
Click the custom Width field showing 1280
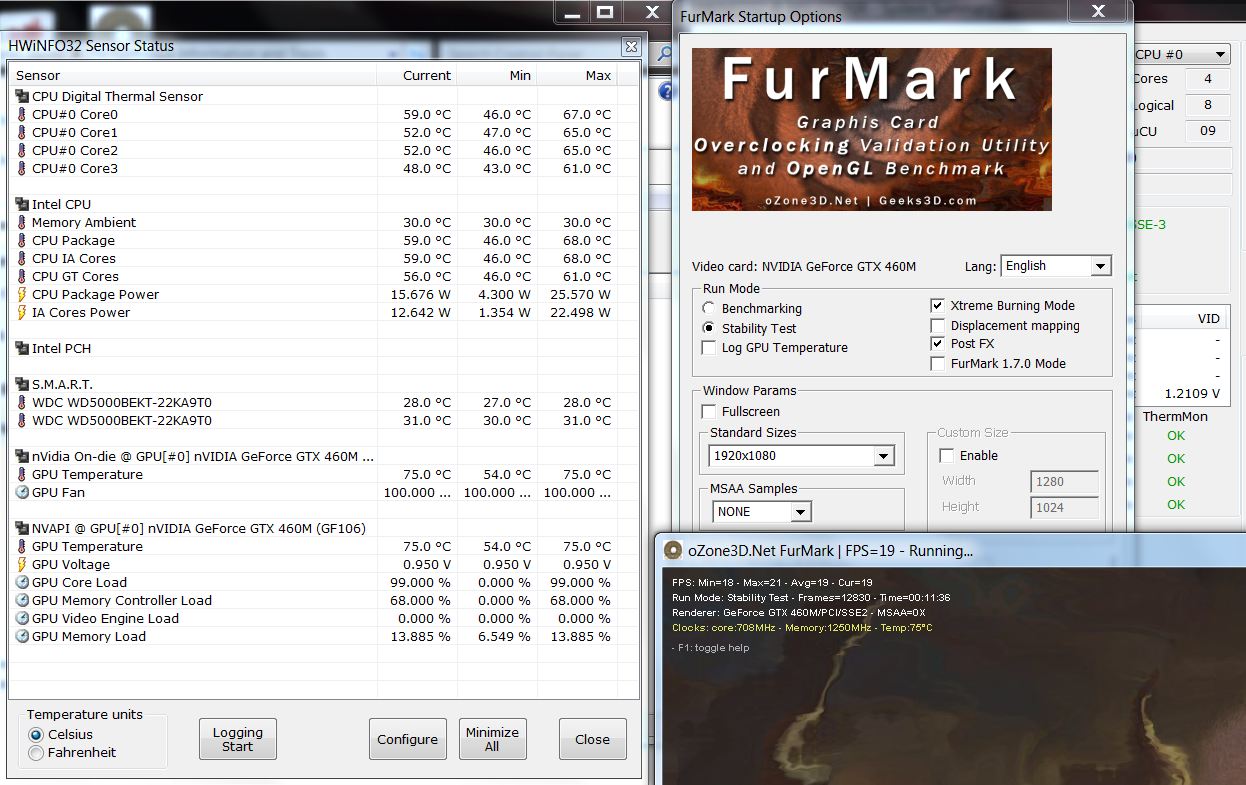pos(1064,481)
